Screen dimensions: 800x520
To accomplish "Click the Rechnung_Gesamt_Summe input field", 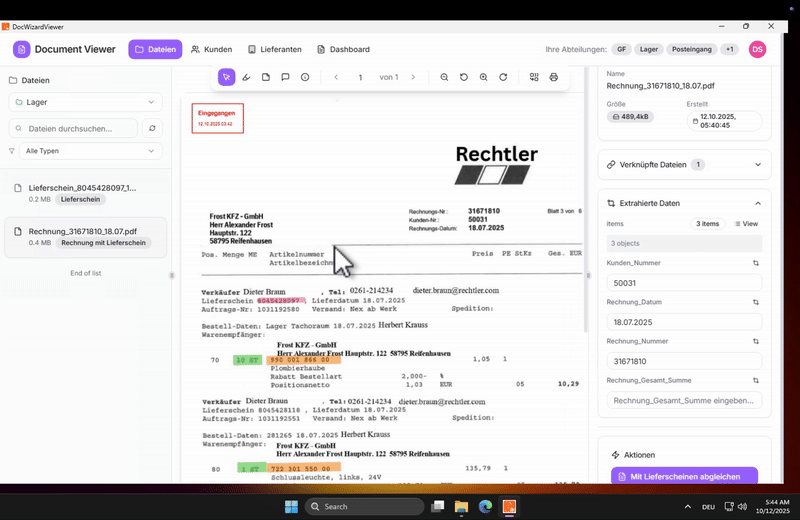I will coord(684,400).
